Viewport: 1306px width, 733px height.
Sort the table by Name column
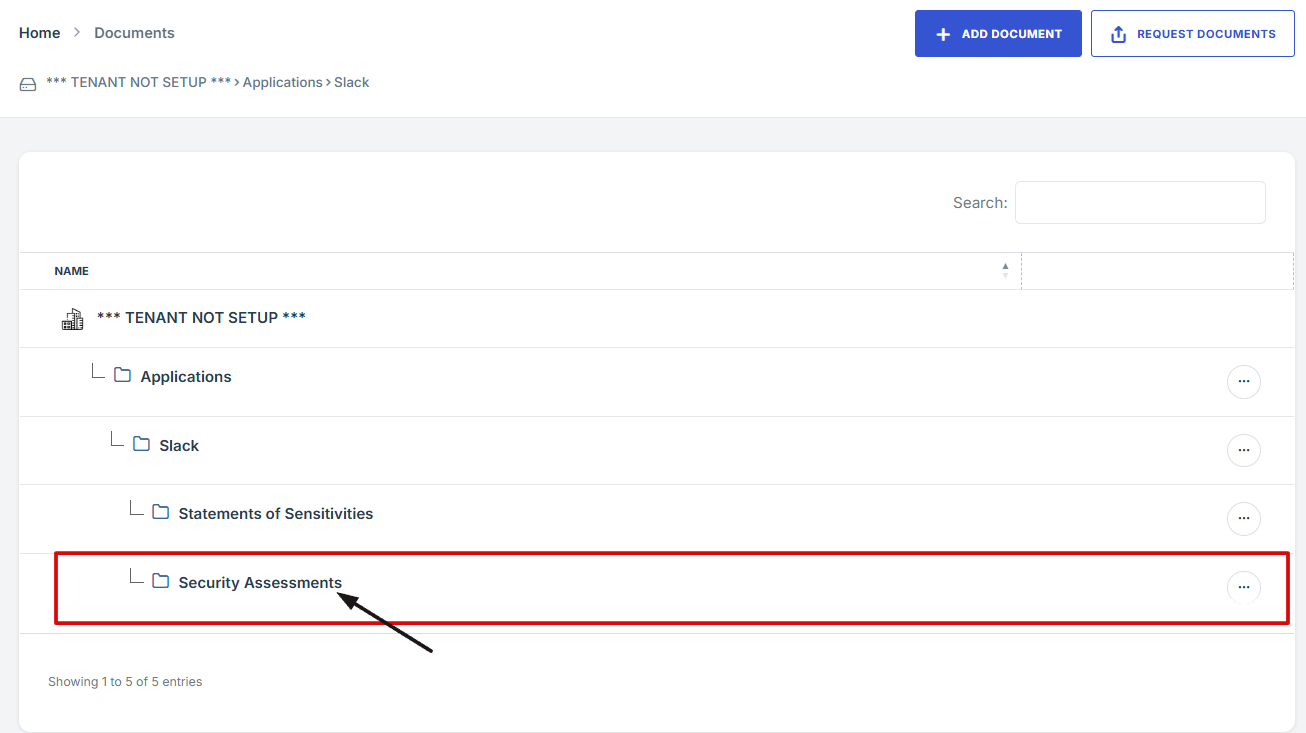coord(72,271)
